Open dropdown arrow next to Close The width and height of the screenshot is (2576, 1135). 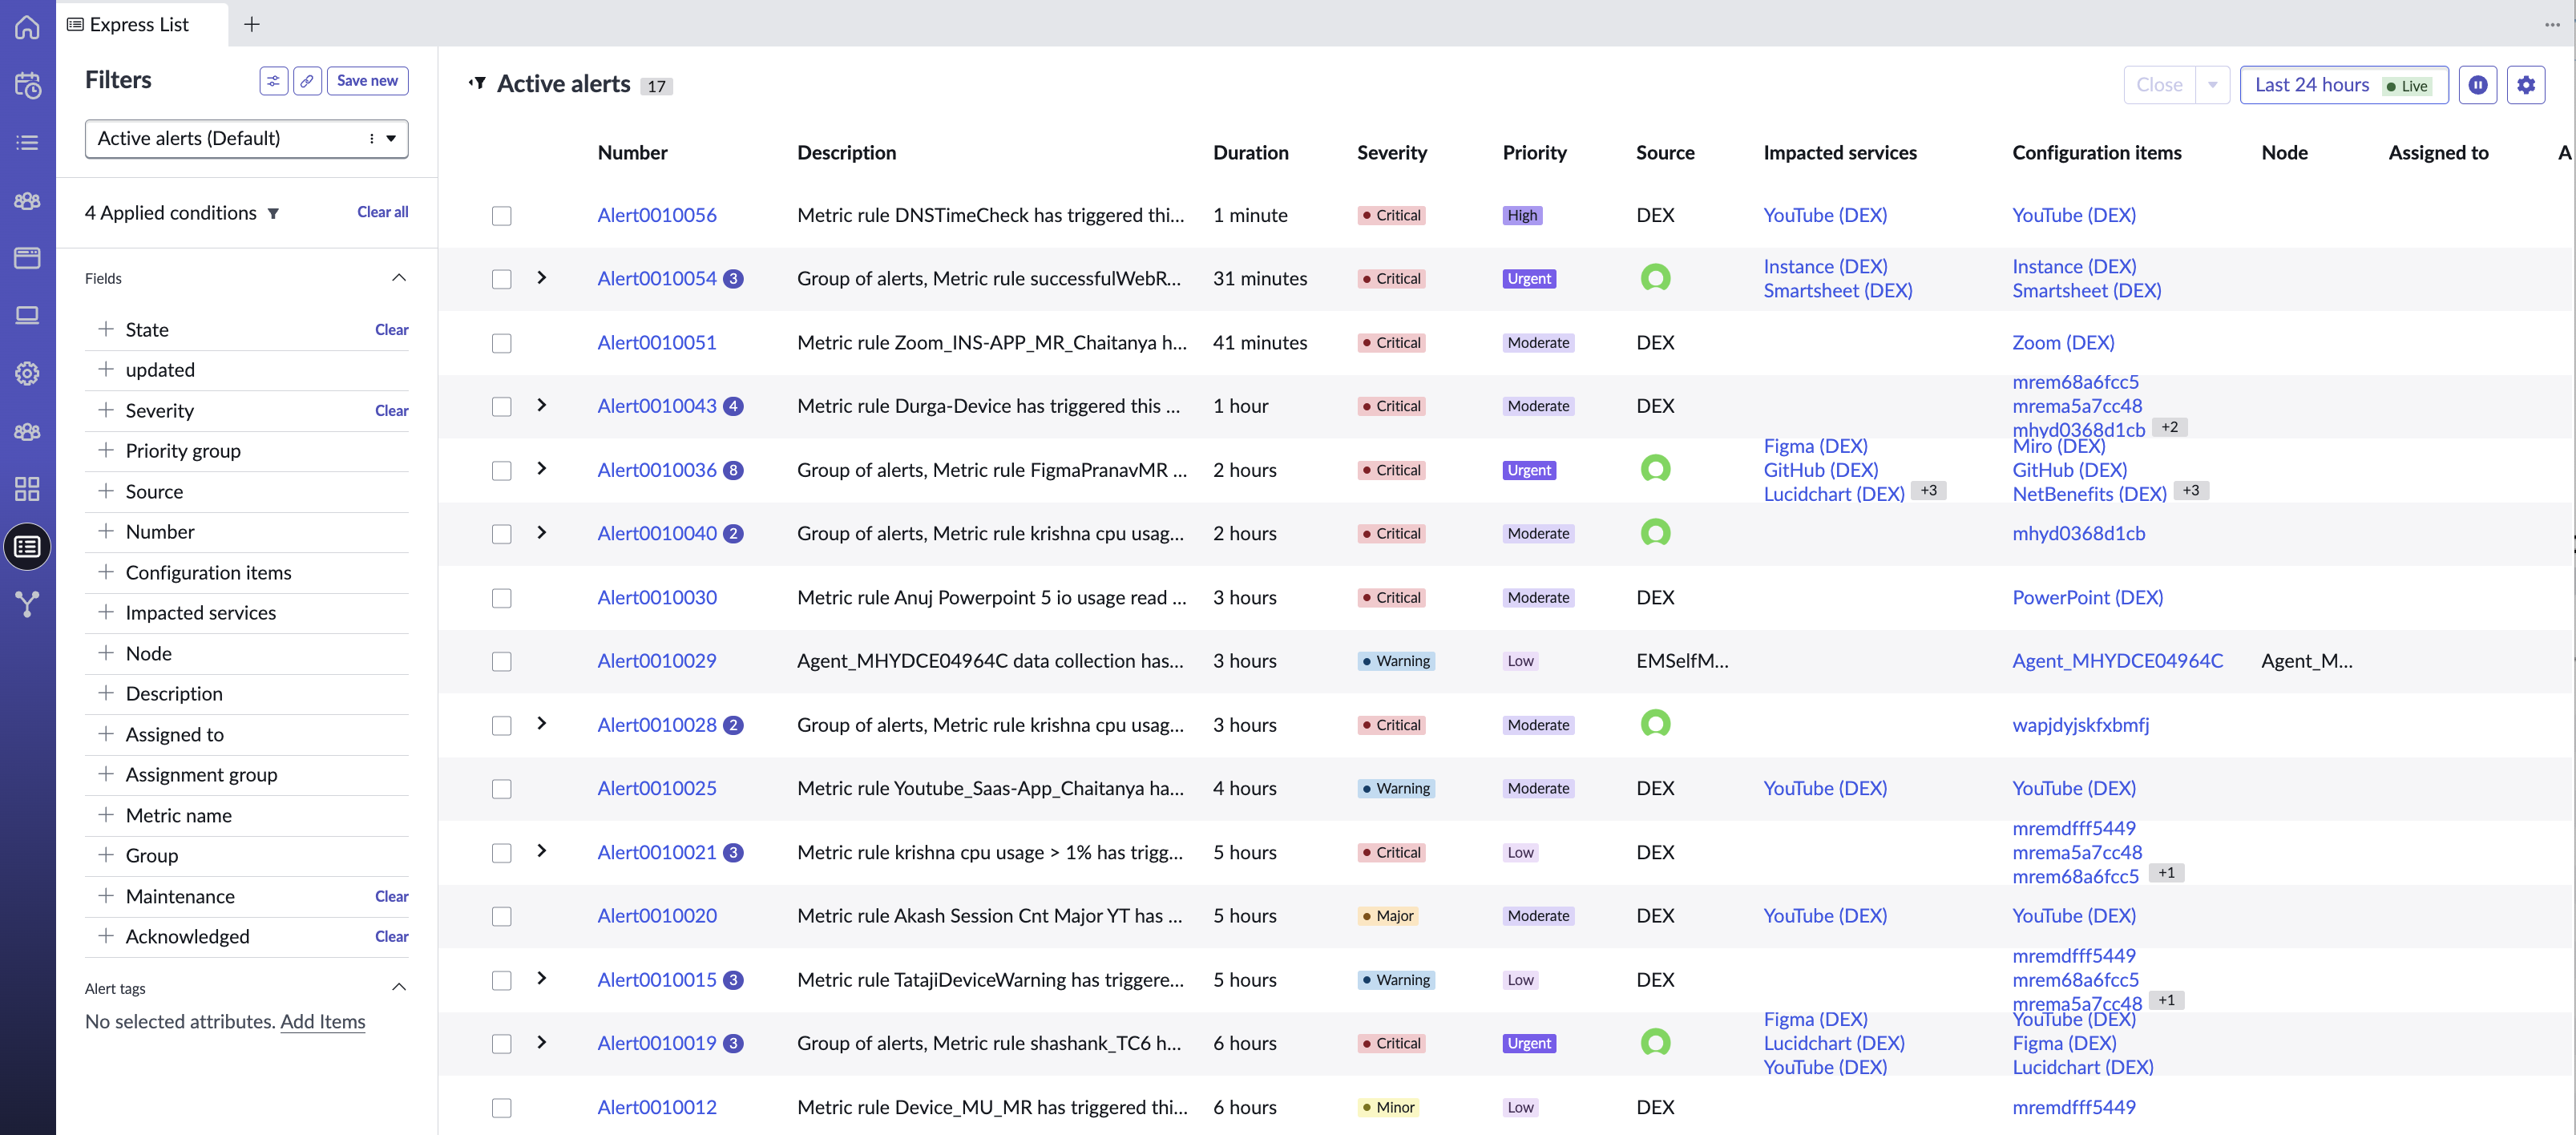[x=2212, y=85]
